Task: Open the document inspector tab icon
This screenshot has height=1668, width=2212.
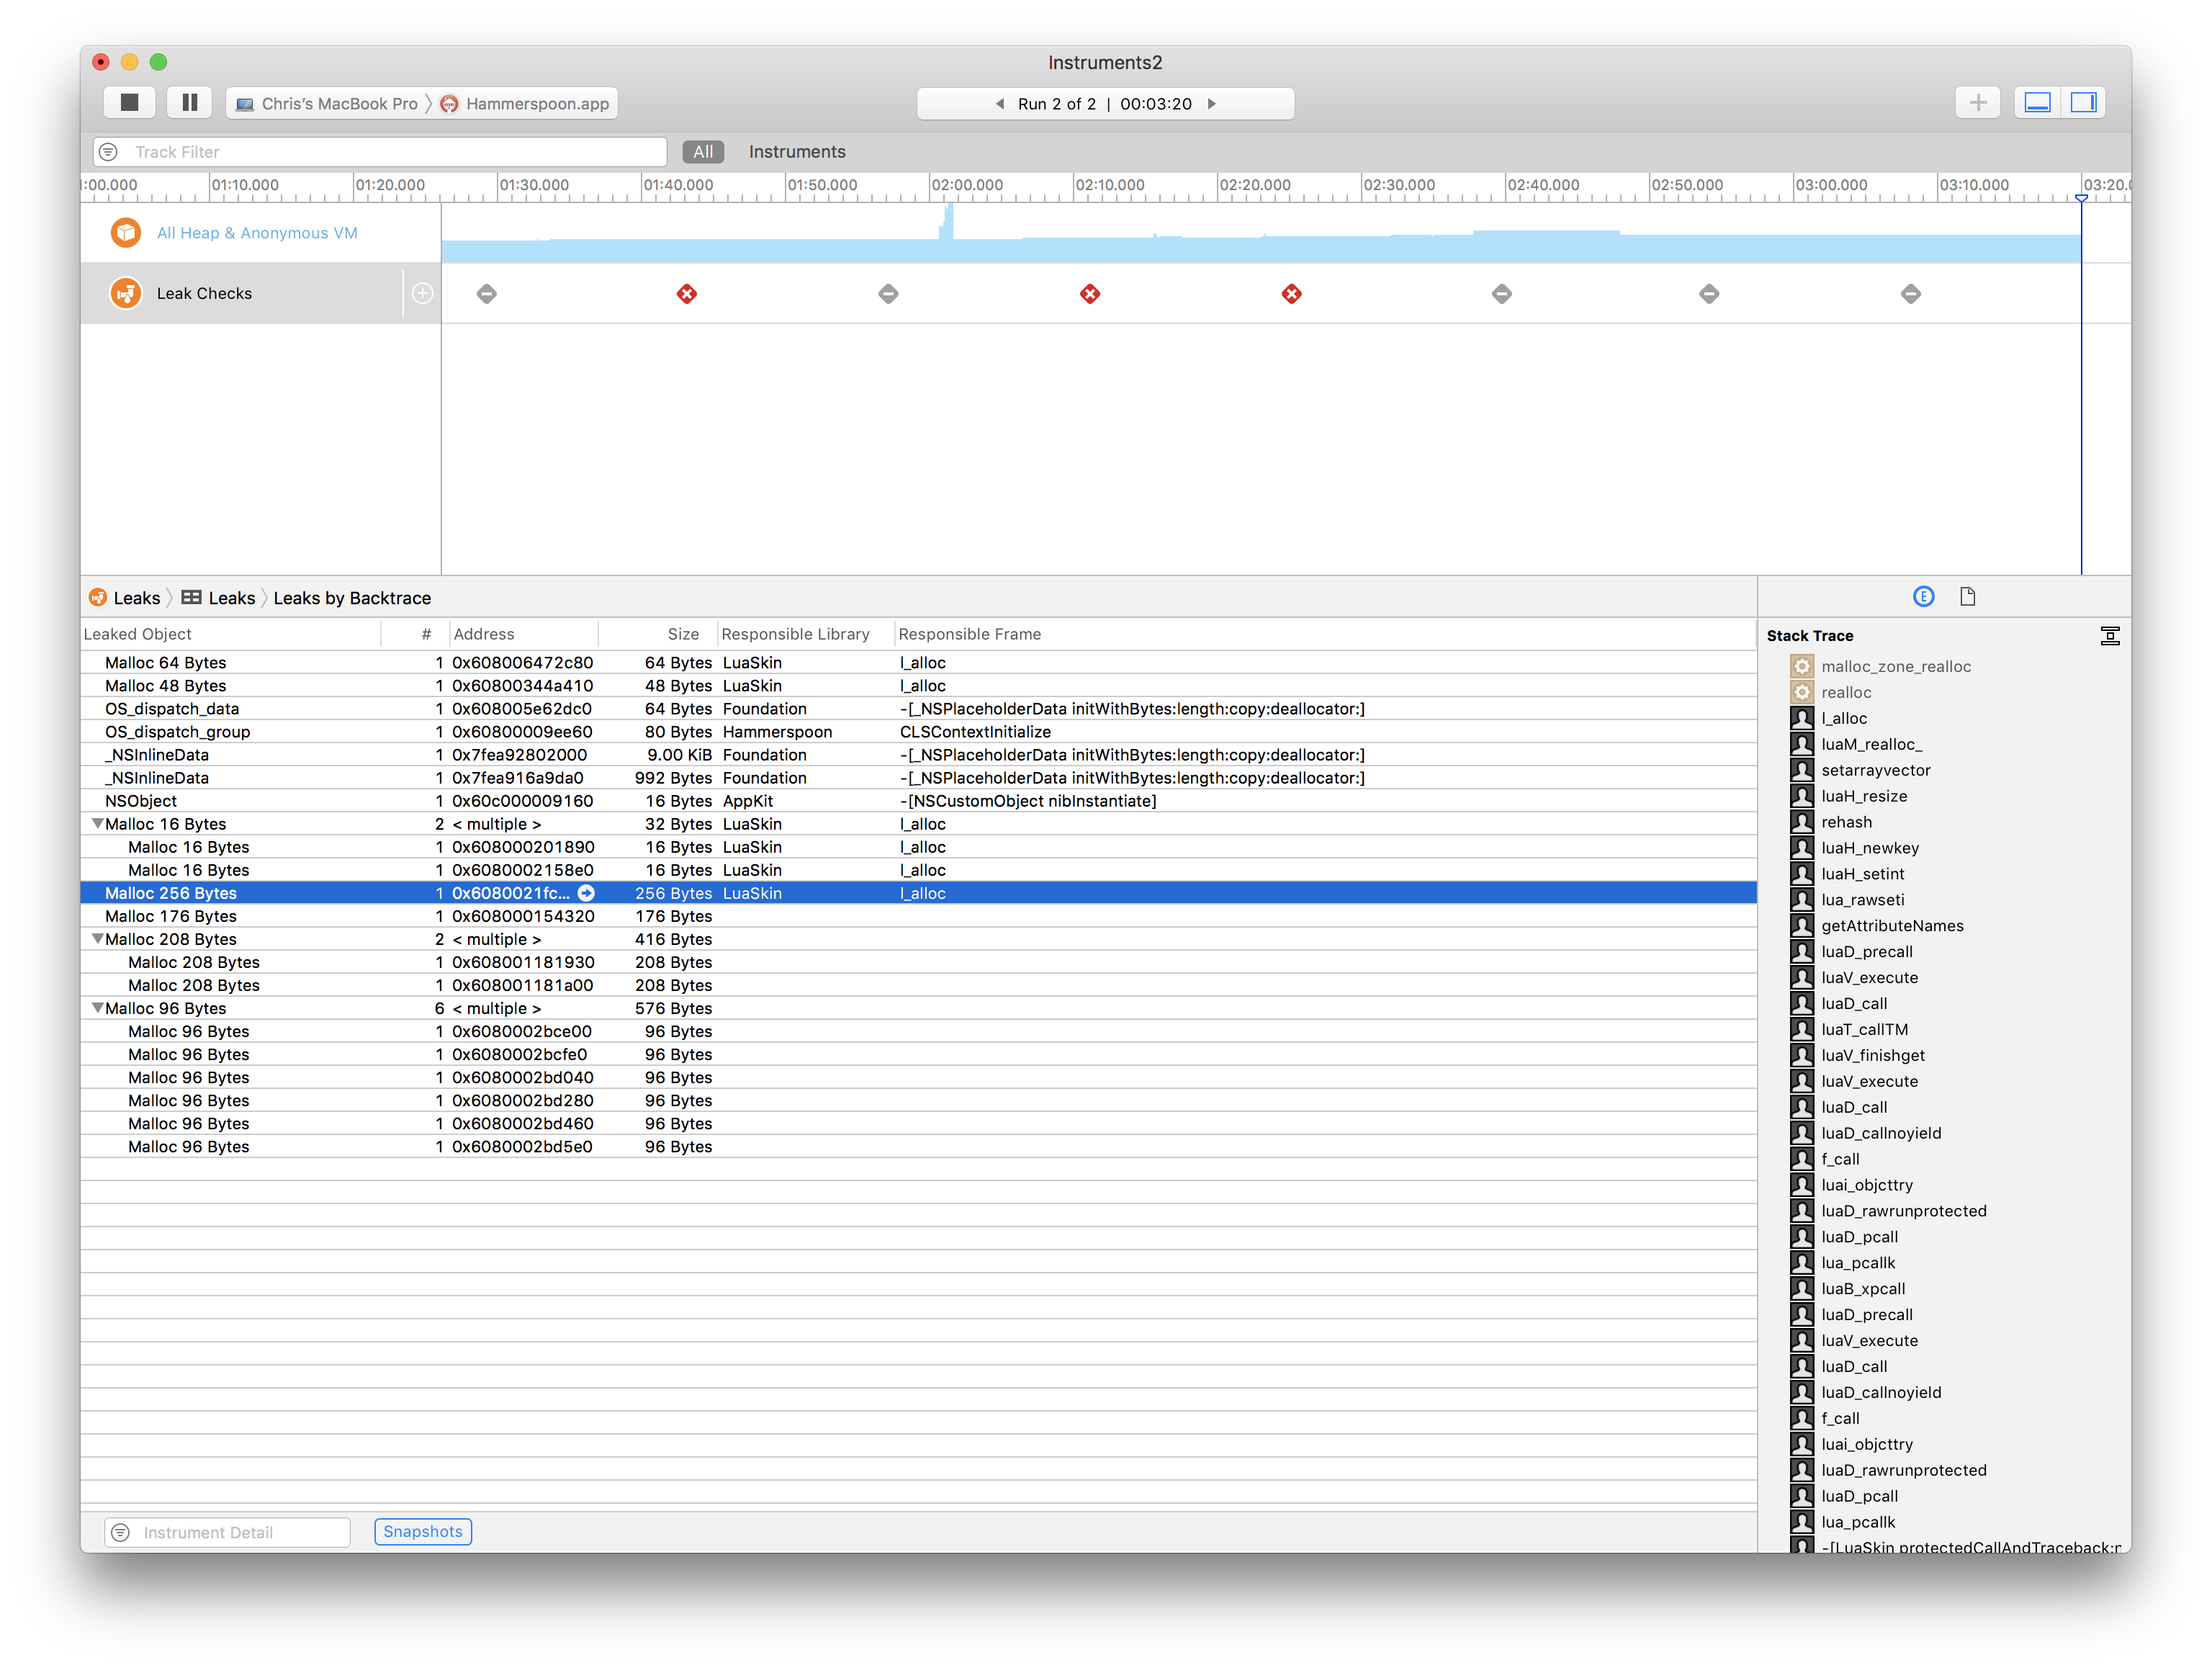Action: [x=1967, y=597]
